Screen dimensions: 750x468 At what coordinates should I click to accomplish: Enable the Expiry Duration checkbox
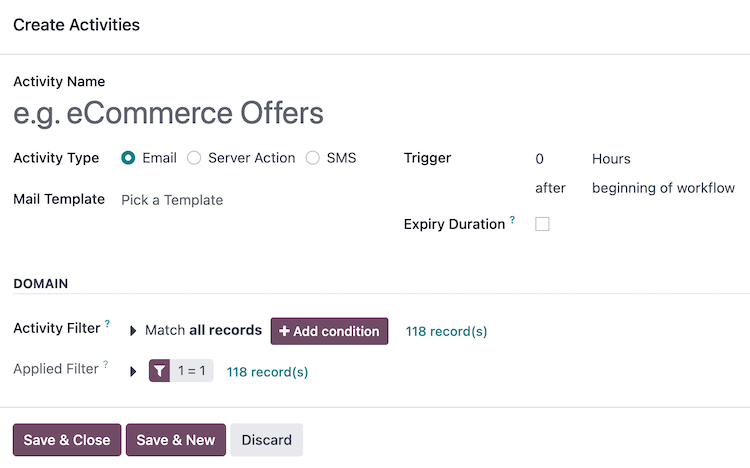click(x=542, y=224)
